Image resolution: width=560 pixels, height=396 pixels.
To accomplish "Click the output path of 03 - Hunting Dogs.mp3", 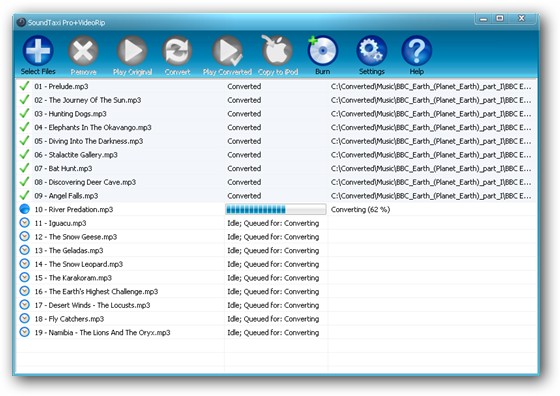I will point(431,114).
